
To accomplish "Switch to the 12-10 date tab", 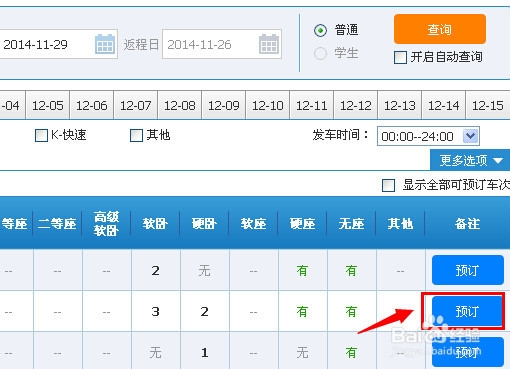I will [268, 106].
